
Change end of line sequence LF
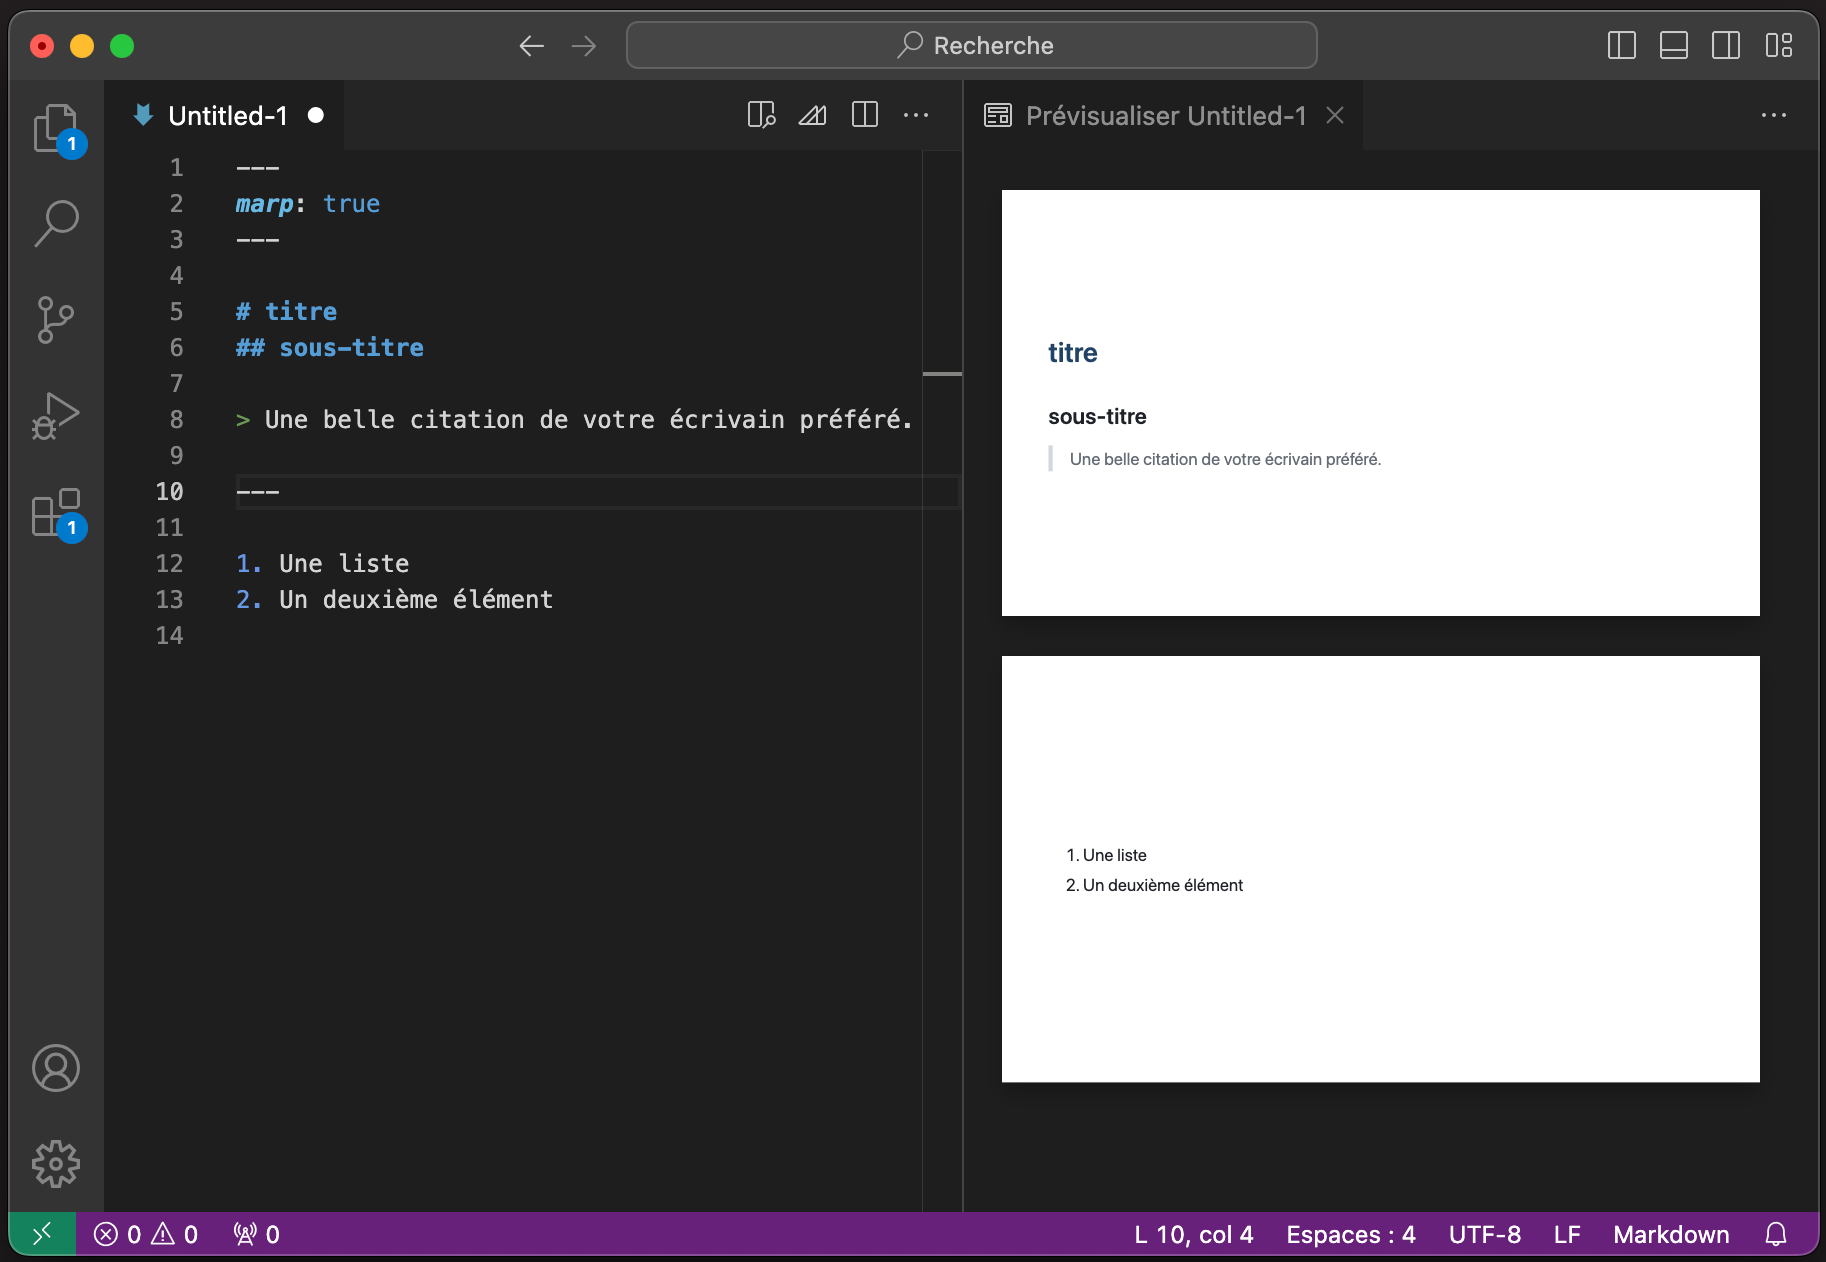1567,1234
